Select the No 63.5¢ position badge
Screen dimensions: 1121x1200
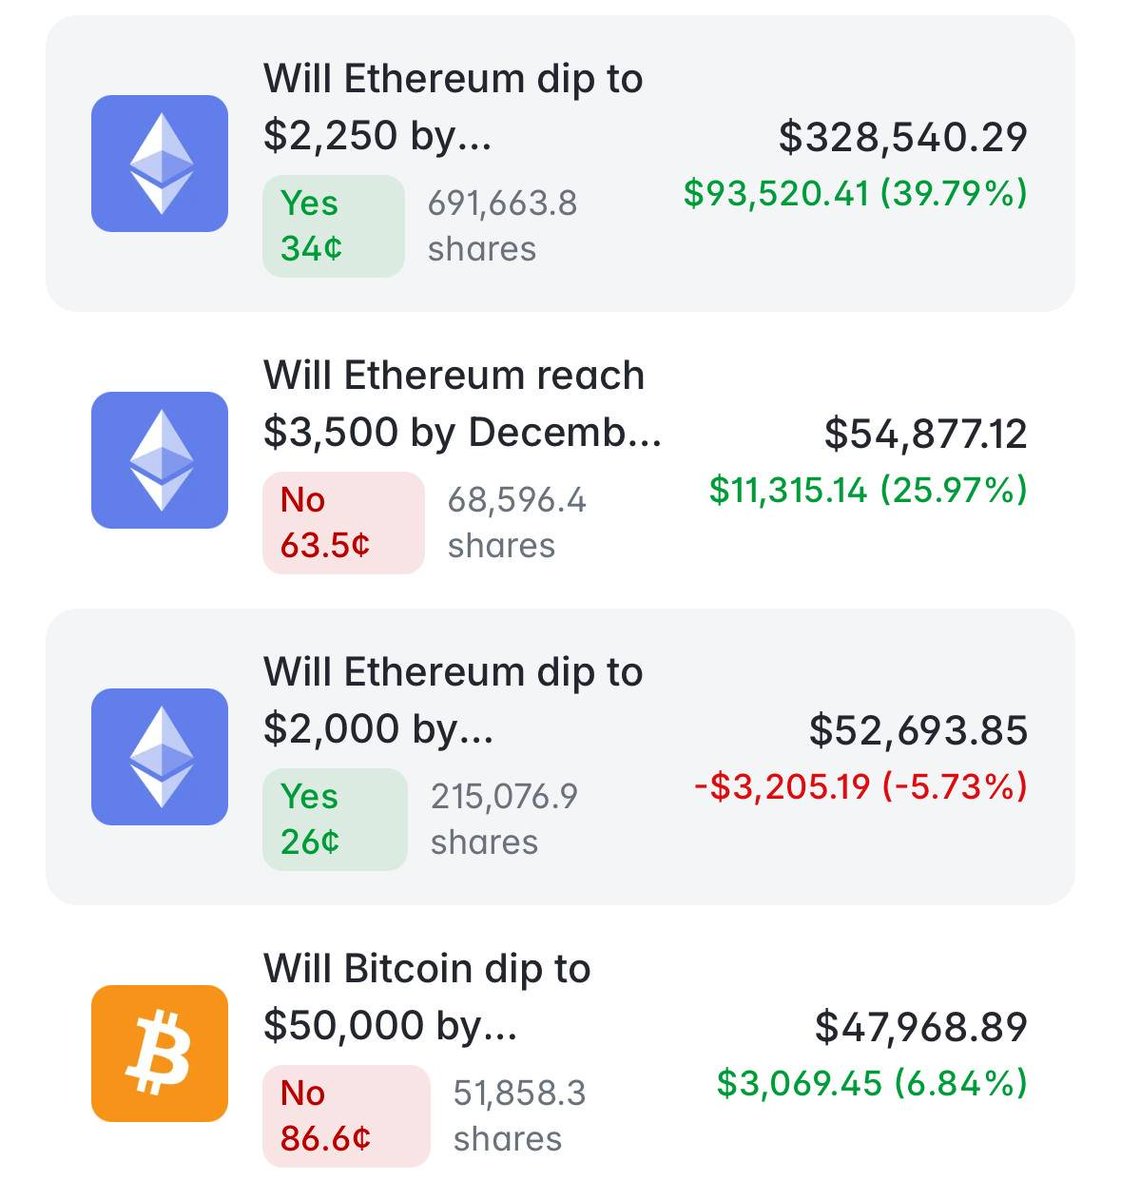tap(343, 523)
